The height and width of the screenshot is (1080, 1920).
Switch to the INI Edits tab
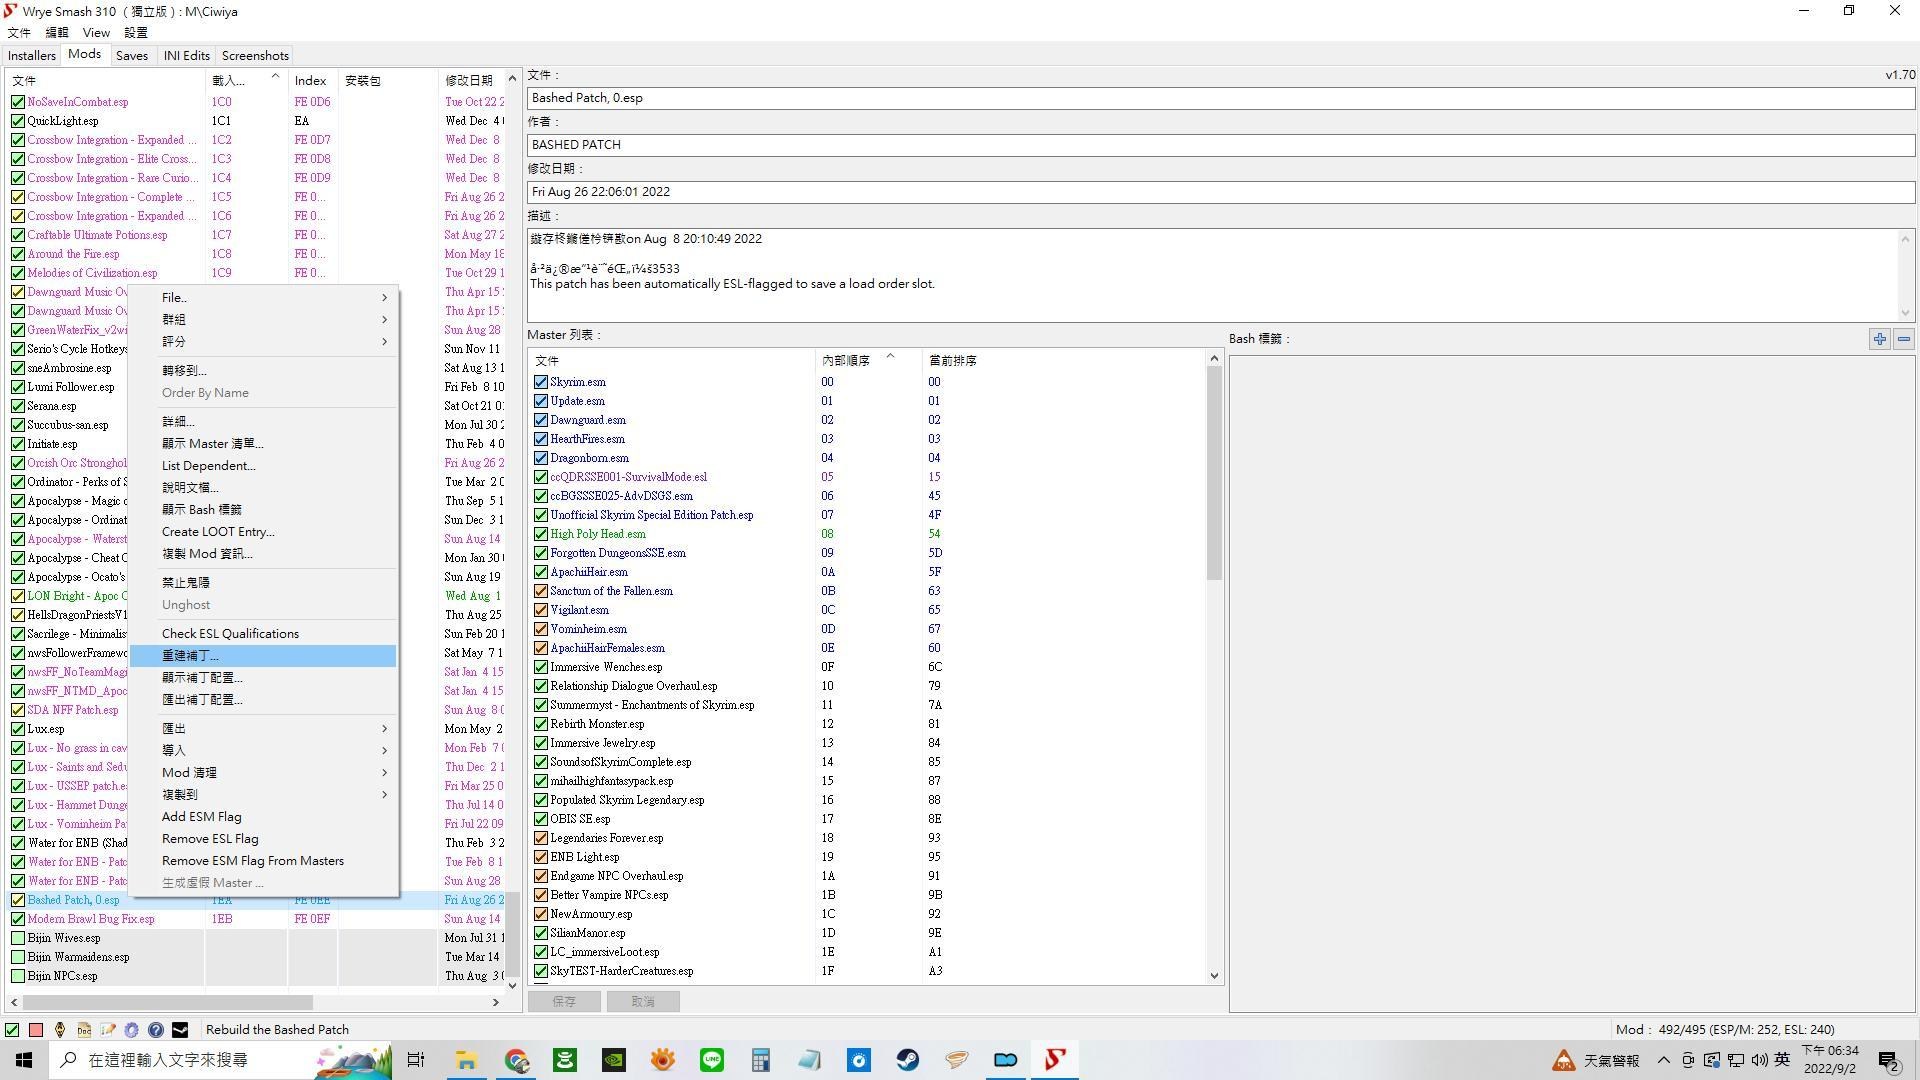[186, 56]
